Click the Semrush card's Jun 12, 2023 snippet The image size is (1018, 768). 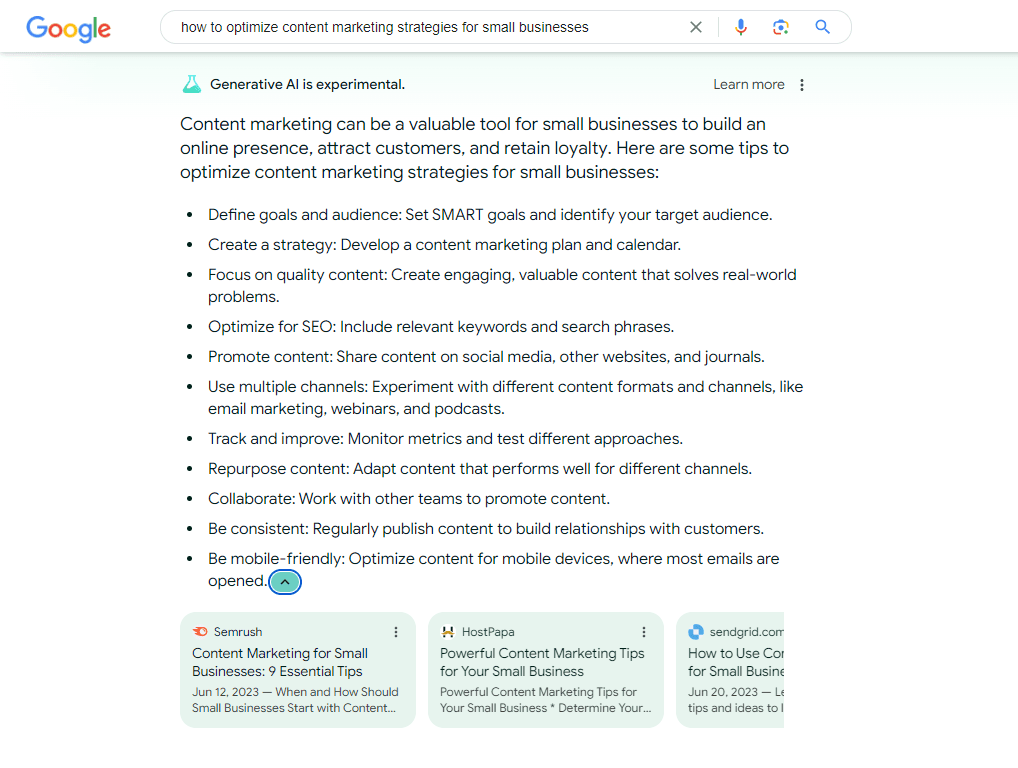(x=295, y=700)
